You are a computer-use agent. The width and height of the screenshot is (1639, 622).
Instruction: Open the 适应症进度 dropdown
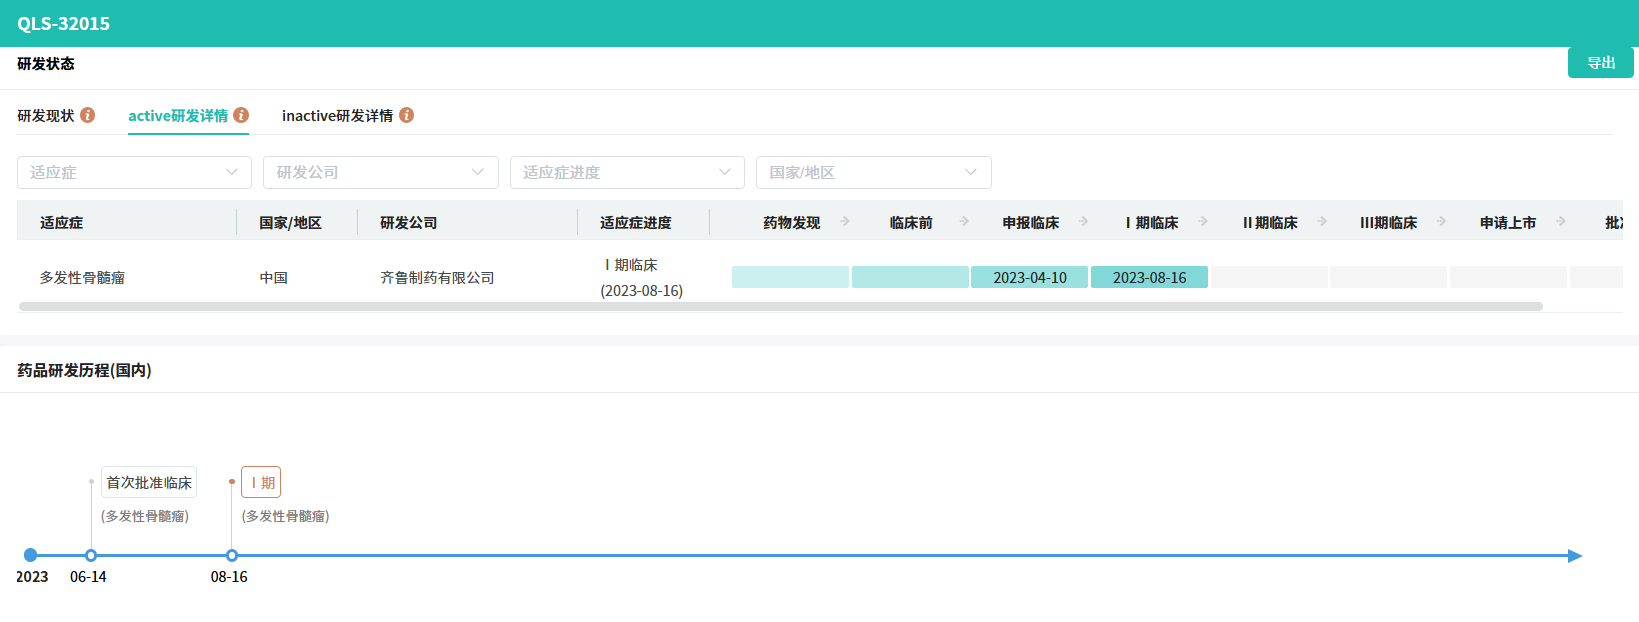[627, 172]
